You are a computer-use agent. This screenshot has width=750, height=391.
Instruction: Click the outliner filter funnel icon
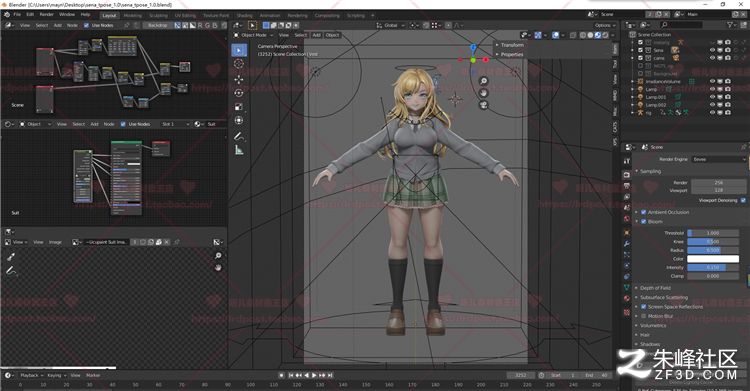point(730,24)
